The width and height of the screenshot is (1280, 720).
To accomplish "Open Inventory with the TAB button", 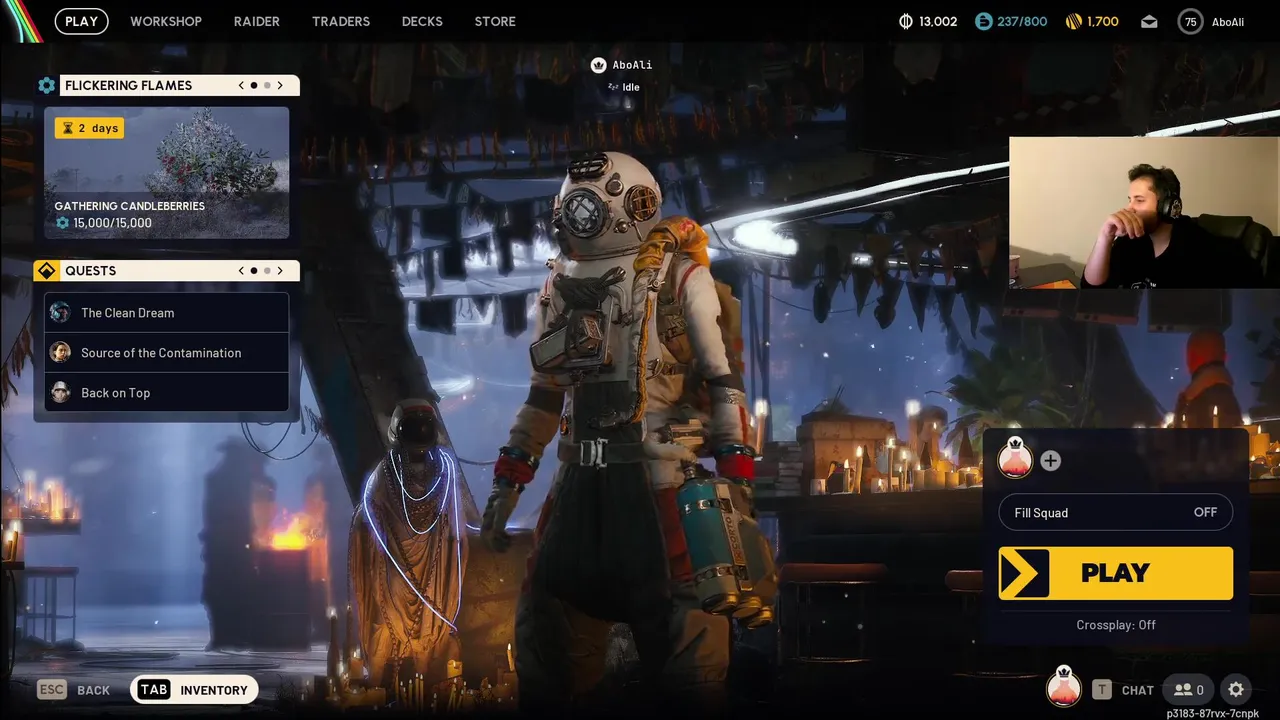I will (195, 690).
